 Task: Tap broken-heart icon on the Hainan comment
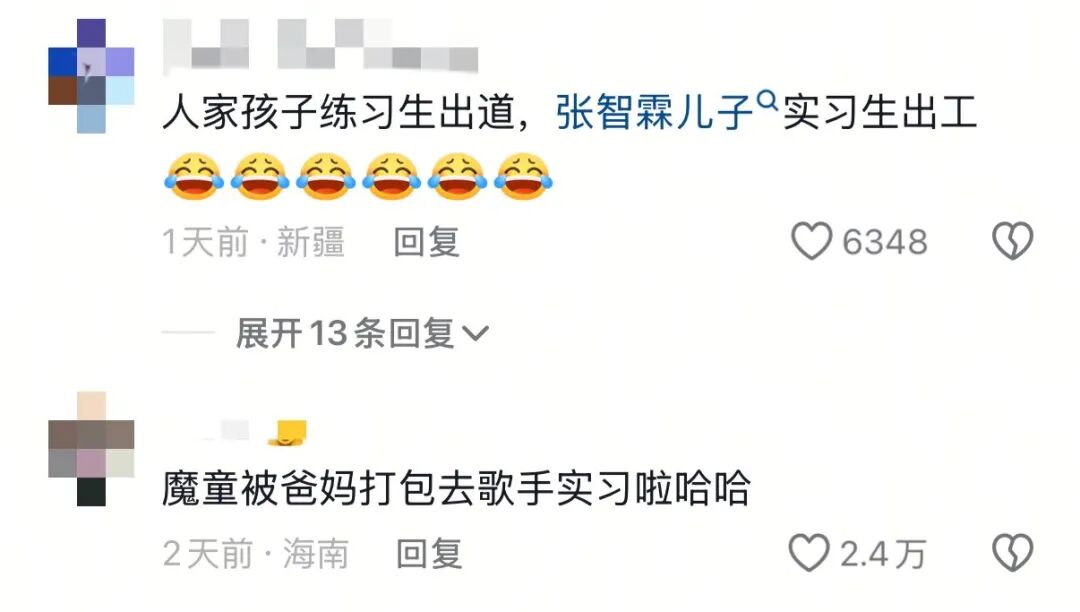[x=1012, y=553]
